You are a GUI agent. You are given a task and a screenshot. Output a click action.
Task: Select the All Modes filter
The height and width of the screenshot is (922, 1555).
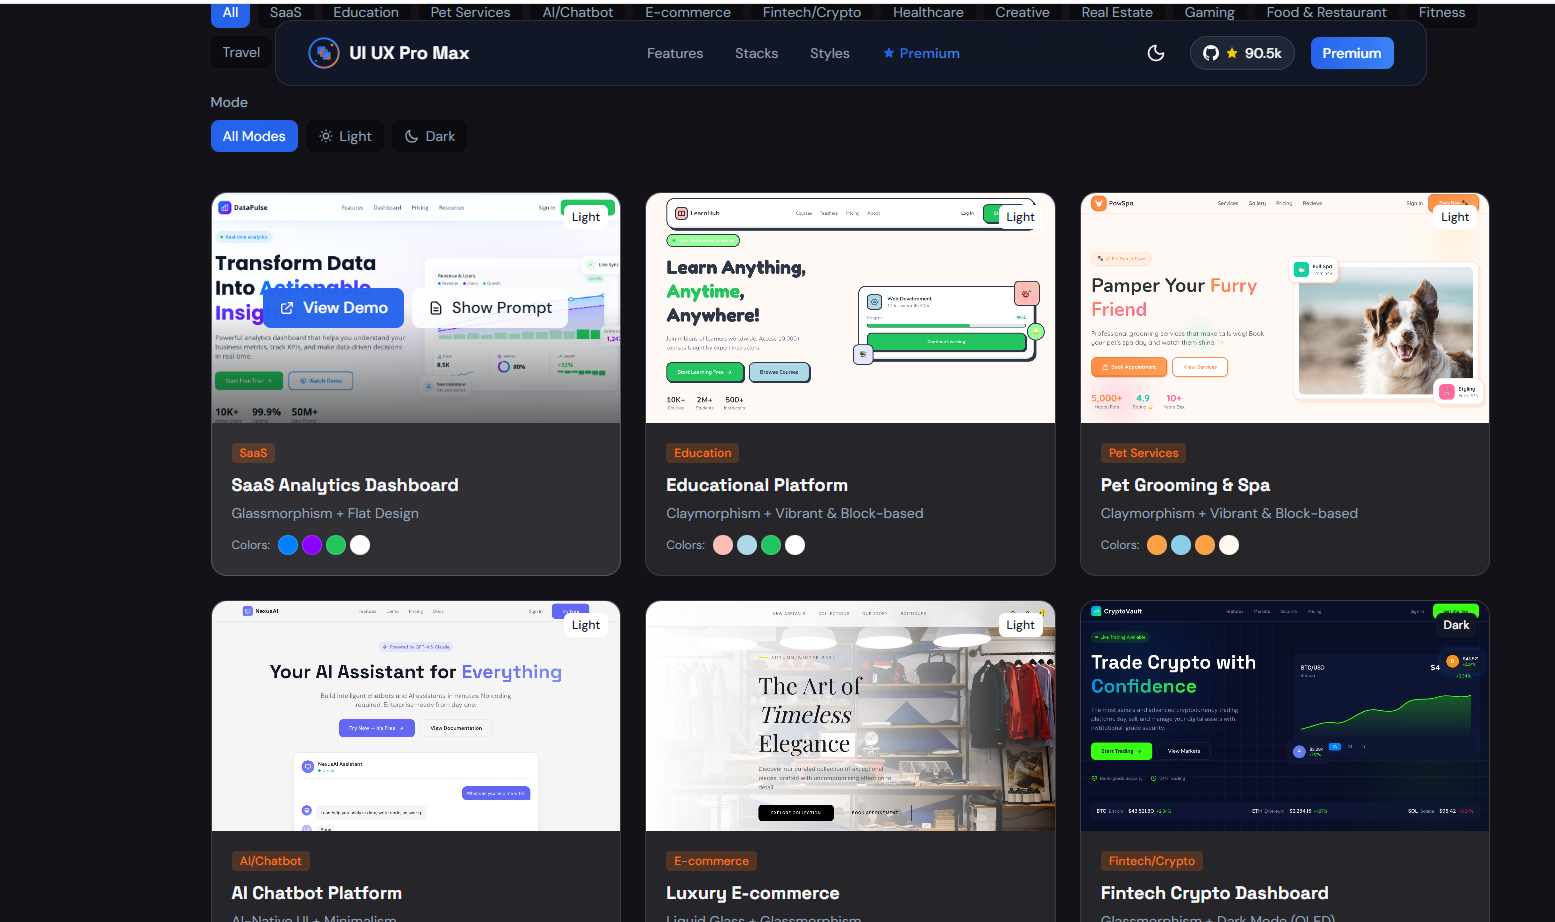[x=254, y=136]
